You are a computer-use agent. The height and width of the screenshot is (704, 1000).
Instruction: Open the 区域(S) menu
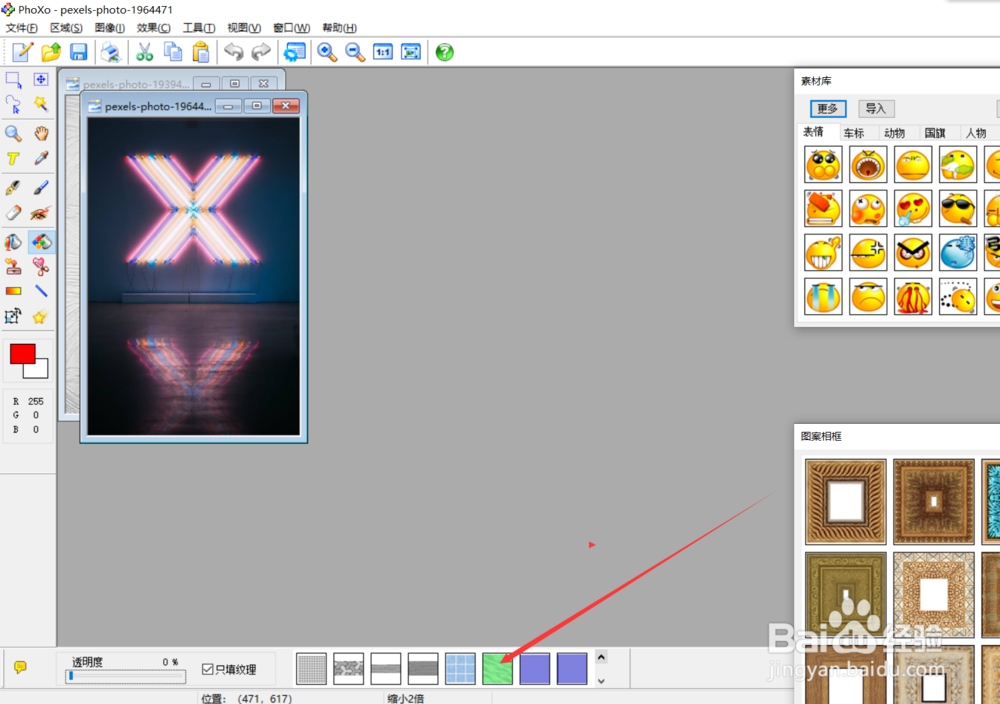click(x=66, y=28)
